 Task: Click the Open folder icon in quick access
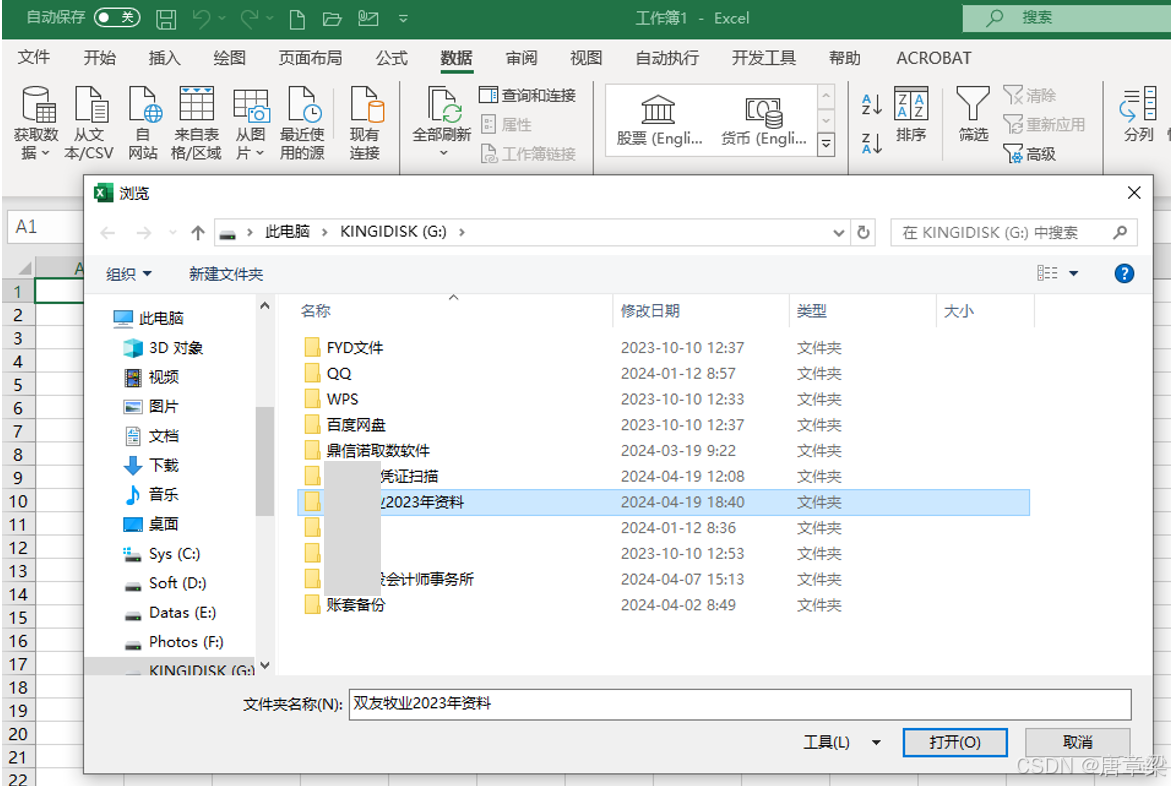pyautogui.click(x=332, y=19)
